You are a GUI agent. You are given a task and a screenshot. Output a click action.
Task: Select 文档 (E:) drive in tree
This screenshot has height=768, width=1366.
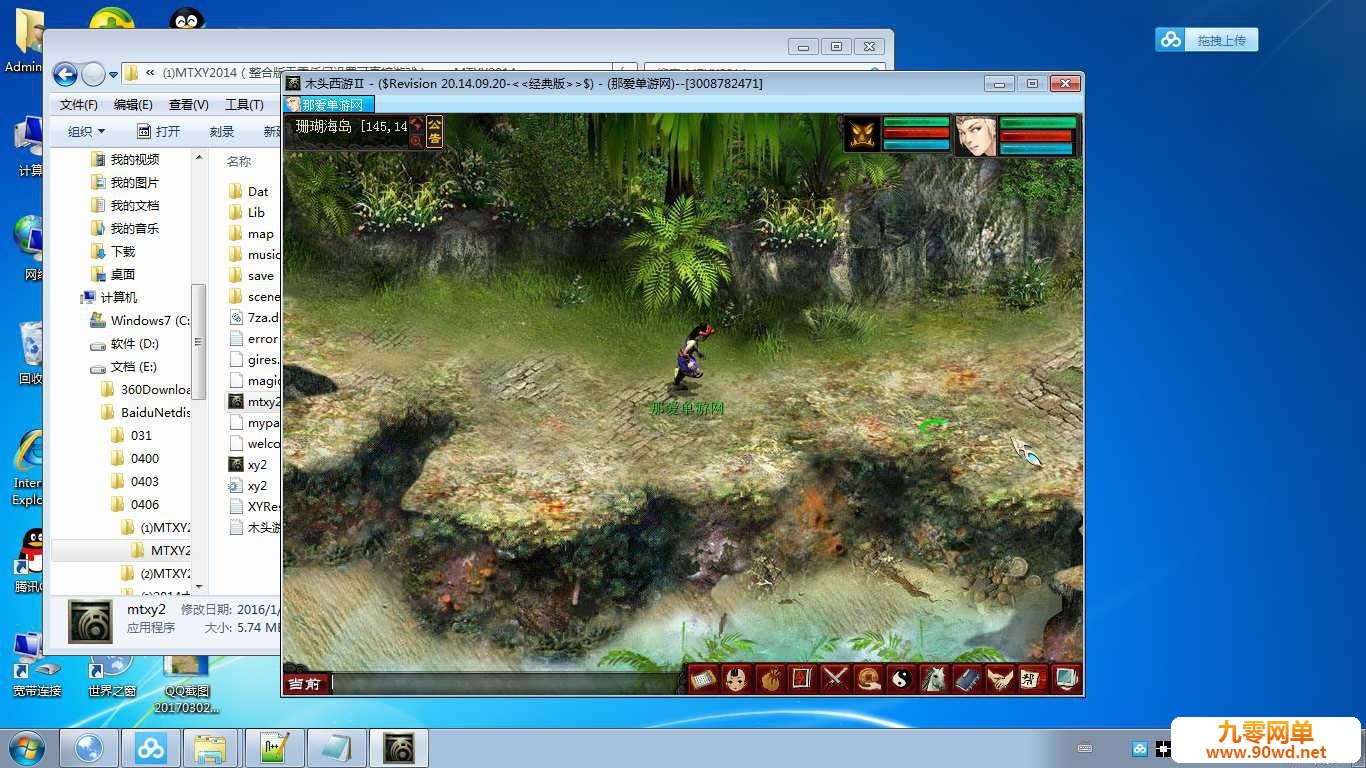click(123, 366)
